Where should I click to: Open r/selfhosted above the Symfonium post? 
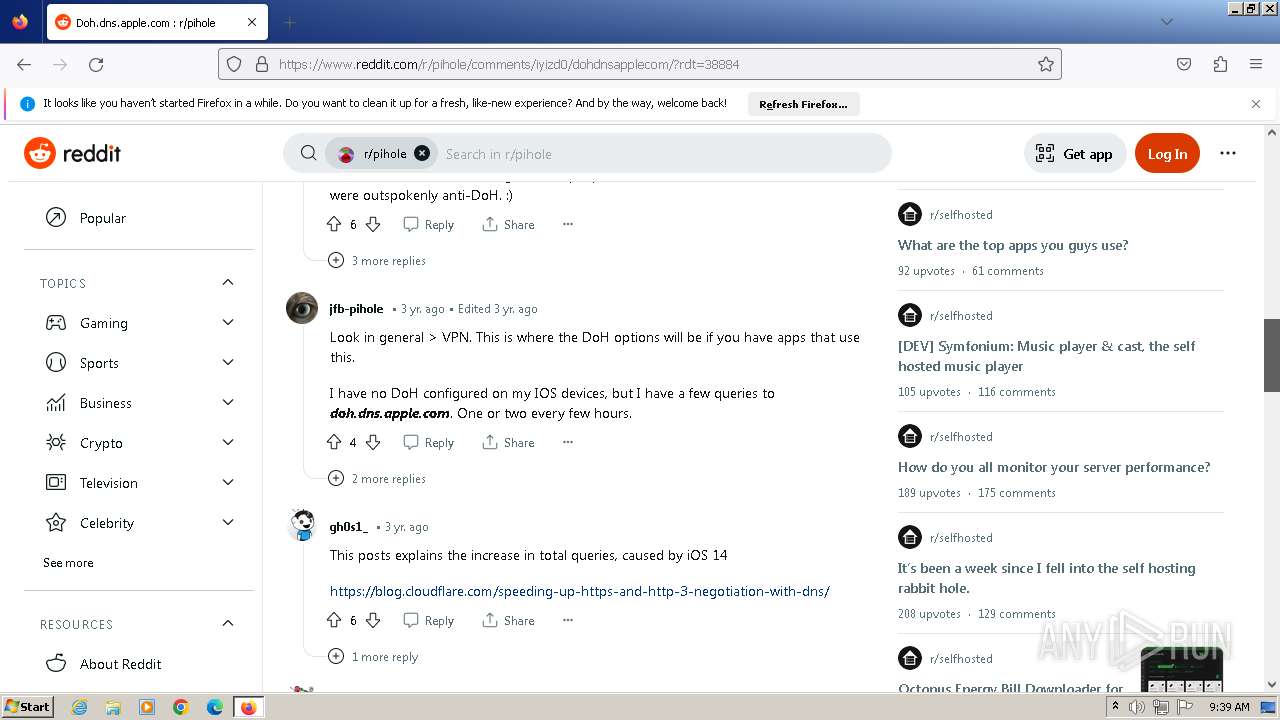(961, 316)
